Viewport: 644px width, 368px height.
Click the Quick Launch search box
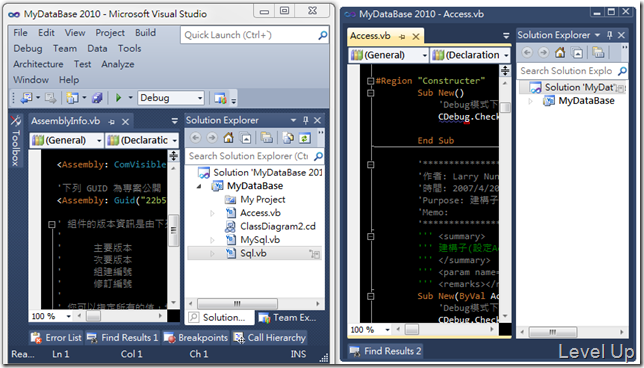[x=255, y=35]
